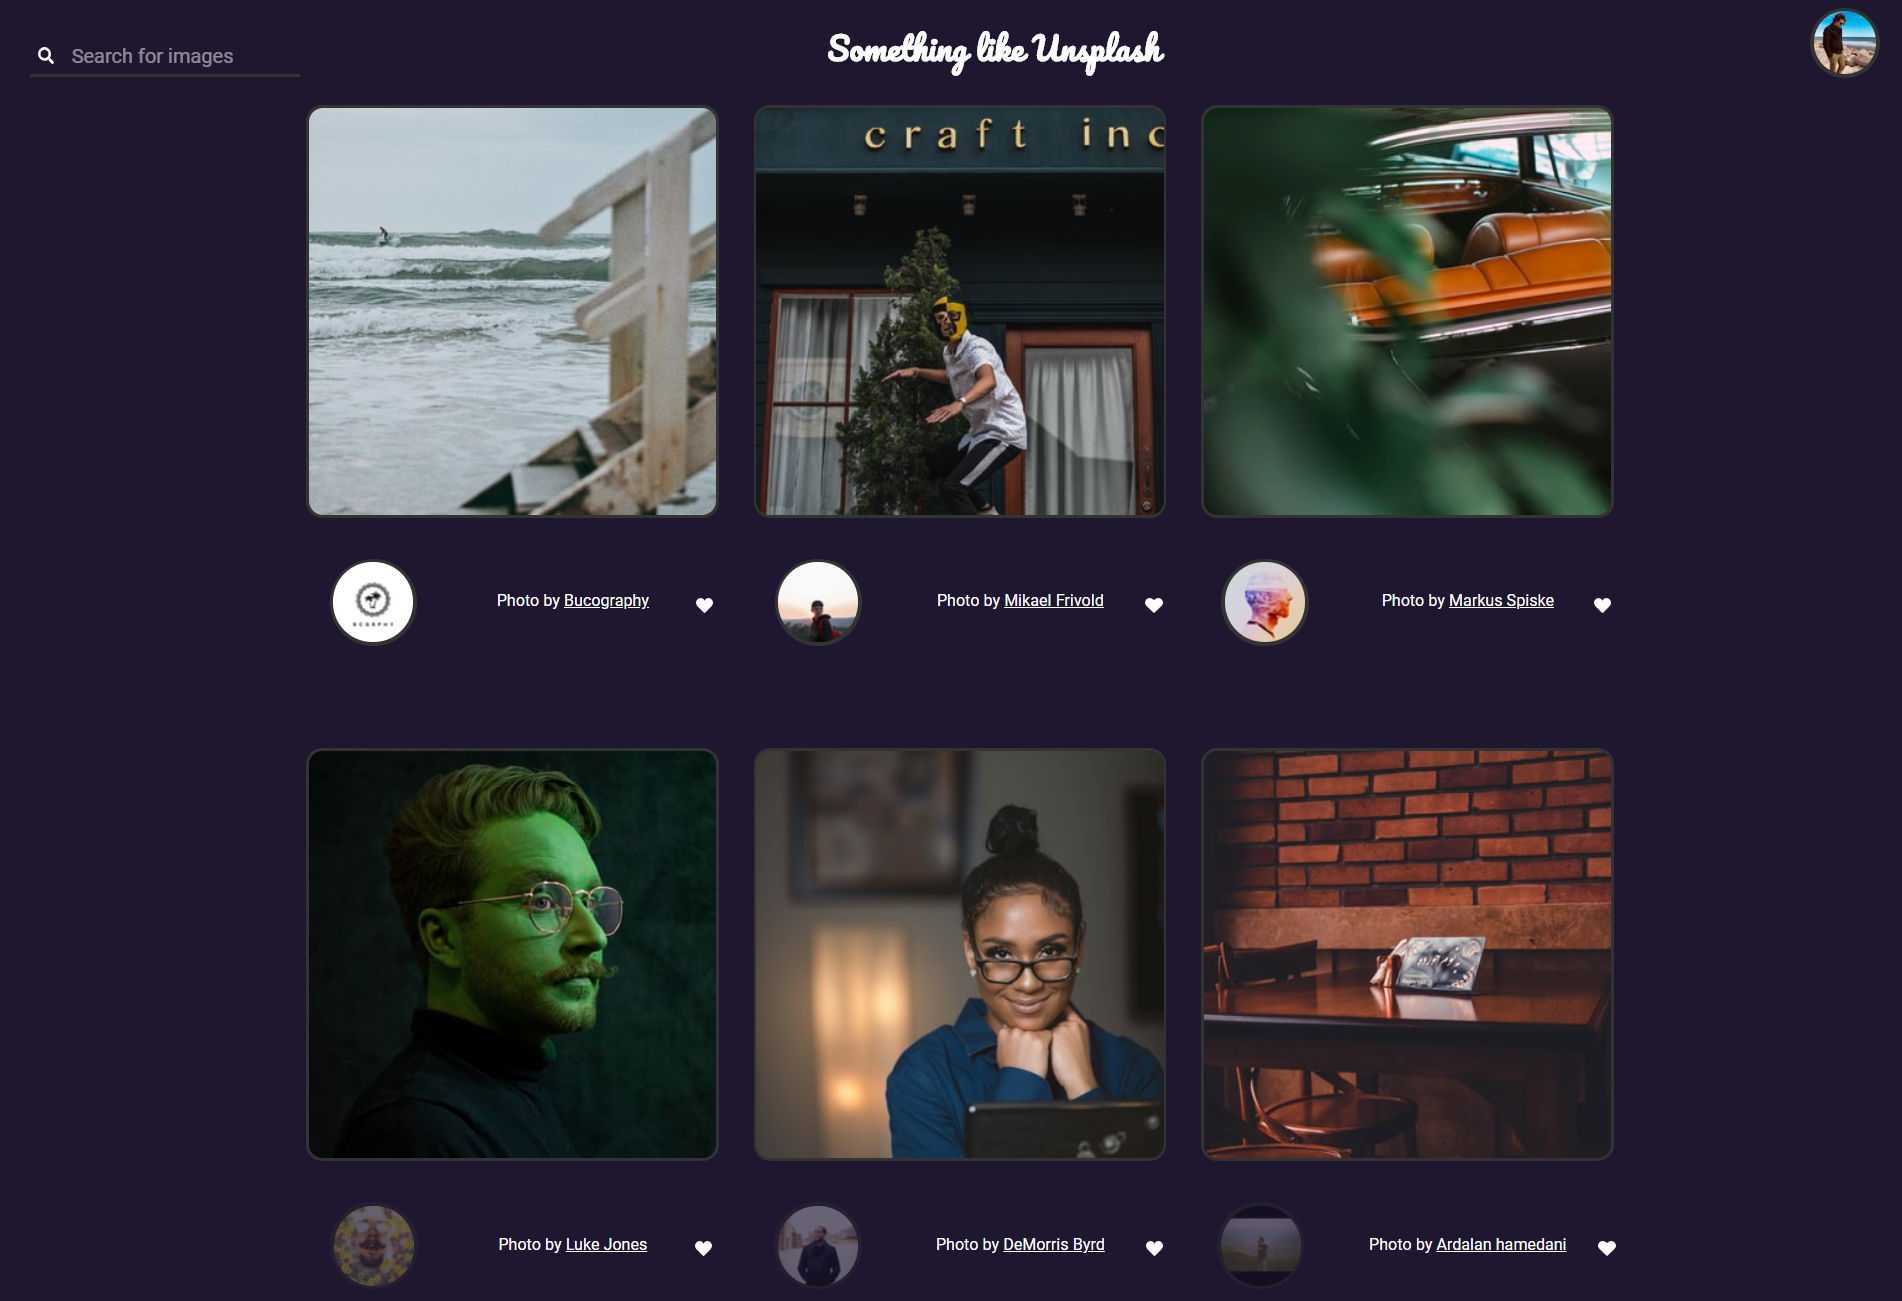Image resolution: width=1902 pixels, height=1301 pixels.
Task: Like Ardalan hamedani's photo with the heart
Action: point(1607,1248)
